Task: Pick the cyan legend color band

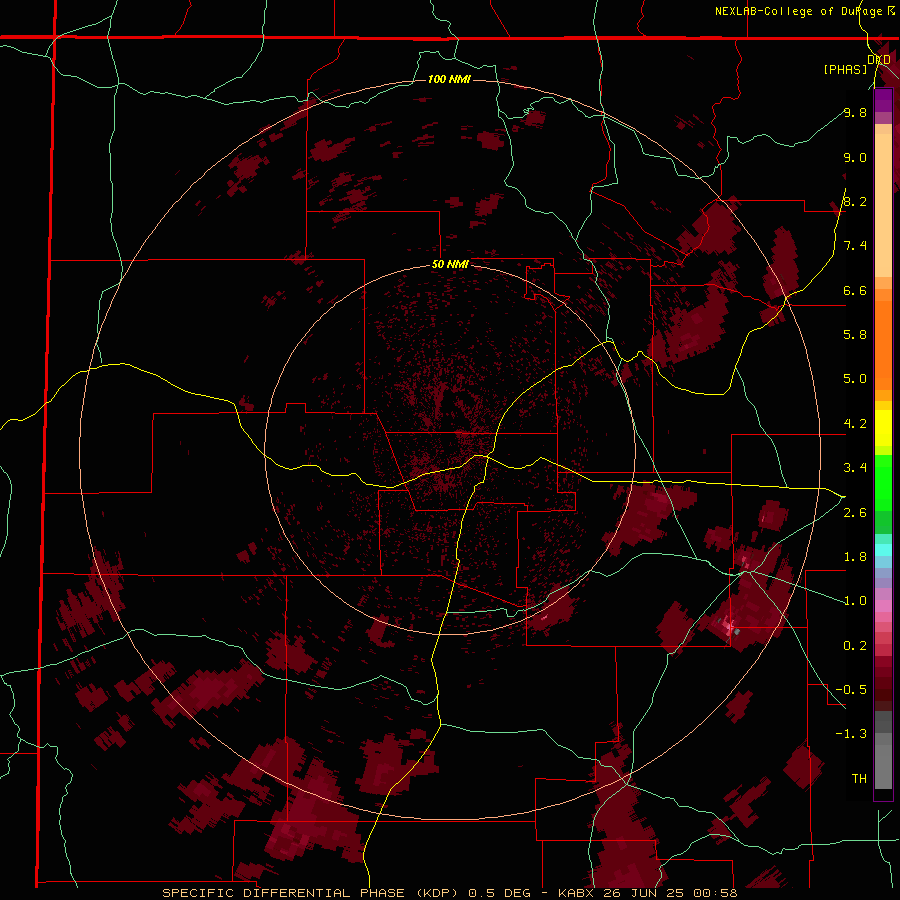Action: click(883, 550)
